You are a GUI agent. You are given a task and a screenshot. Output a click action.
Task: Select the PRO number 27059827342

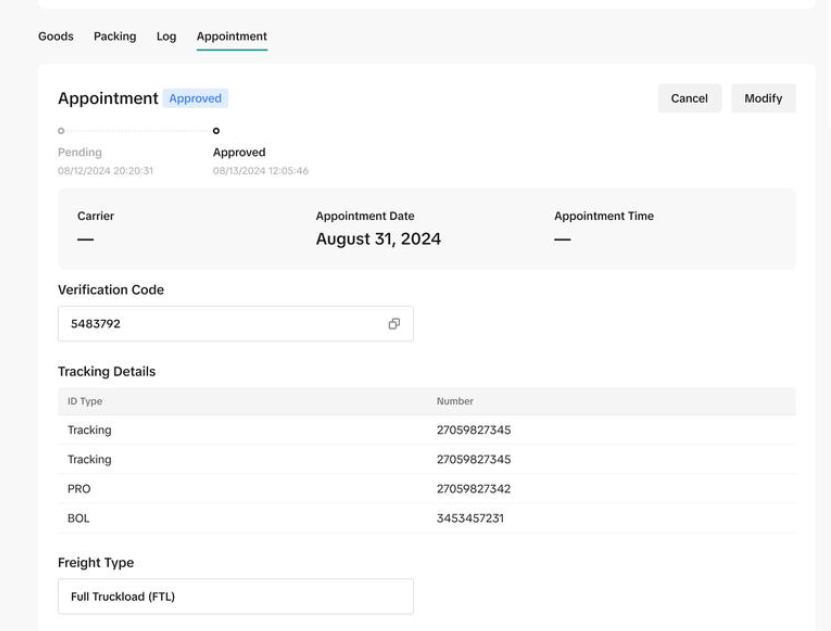[x=473, y=489]
